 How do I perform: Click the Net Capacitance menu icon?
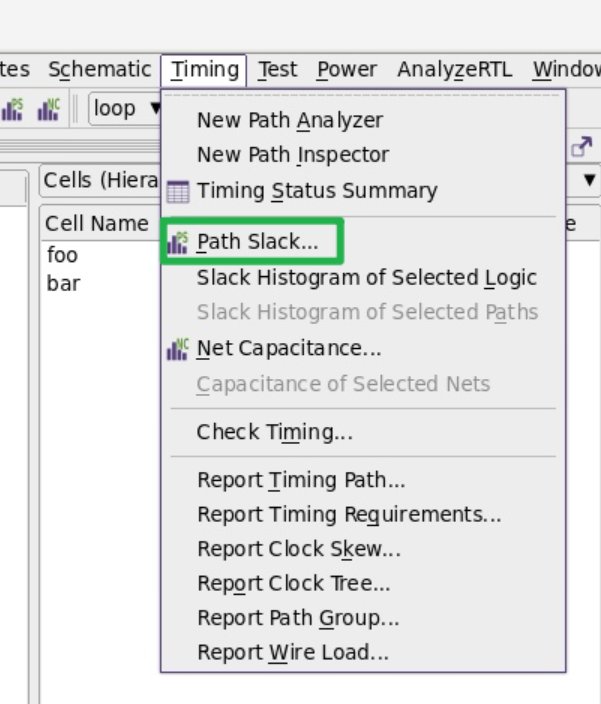[178, 349]
